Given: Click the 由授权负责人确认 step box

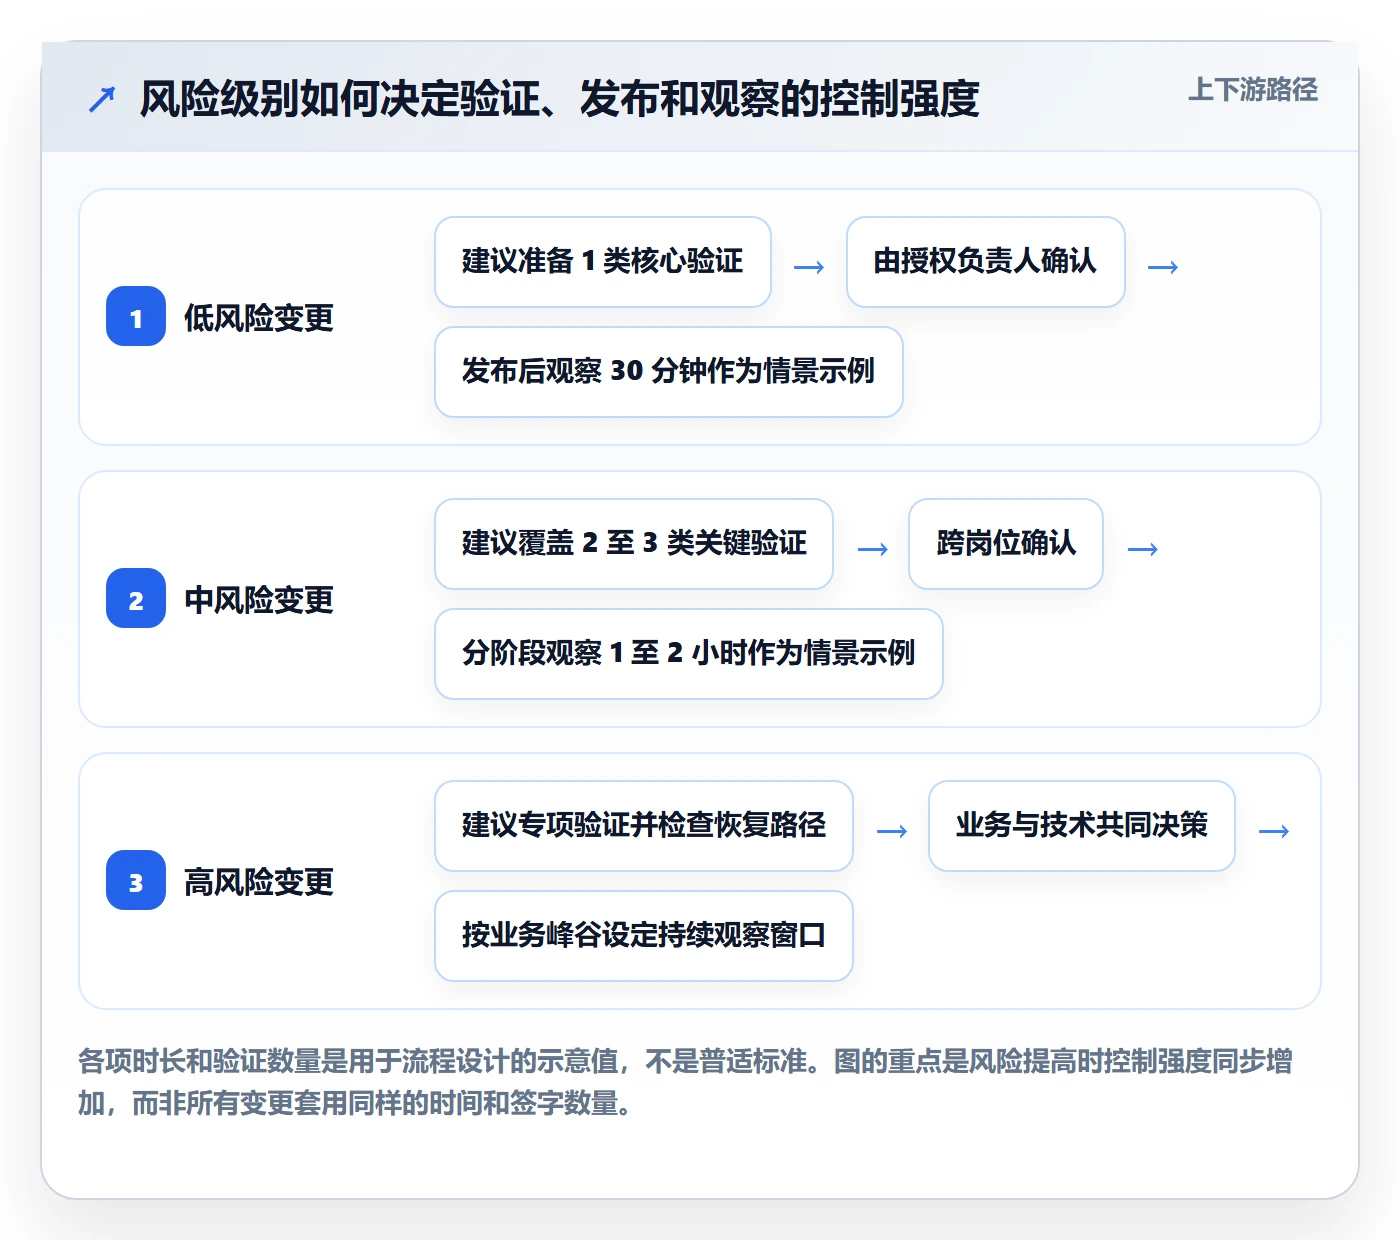Looking at the screenshot, I should click(x=986, y=262).
